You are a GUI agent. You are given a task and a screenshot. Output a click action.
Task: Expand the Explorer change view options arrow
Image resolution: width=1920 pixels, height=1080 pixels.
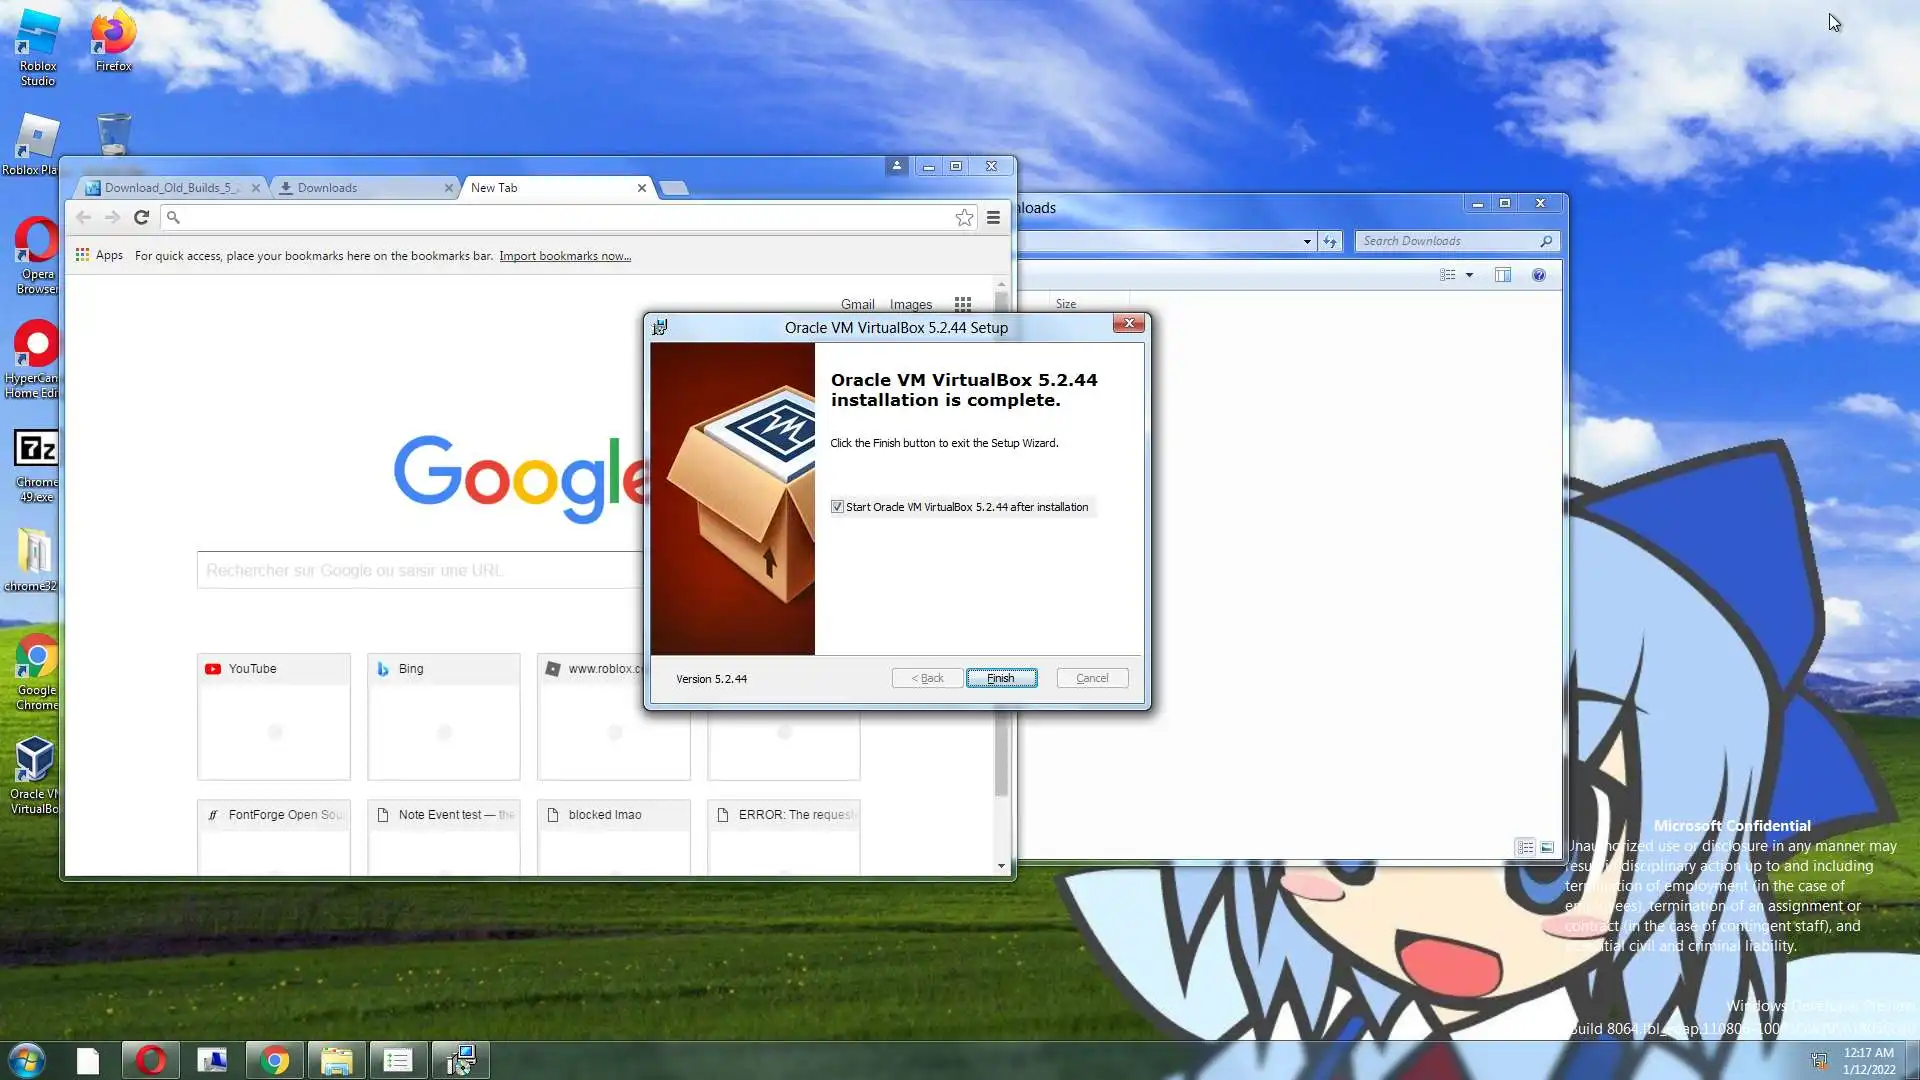(x=1469, y=275)
